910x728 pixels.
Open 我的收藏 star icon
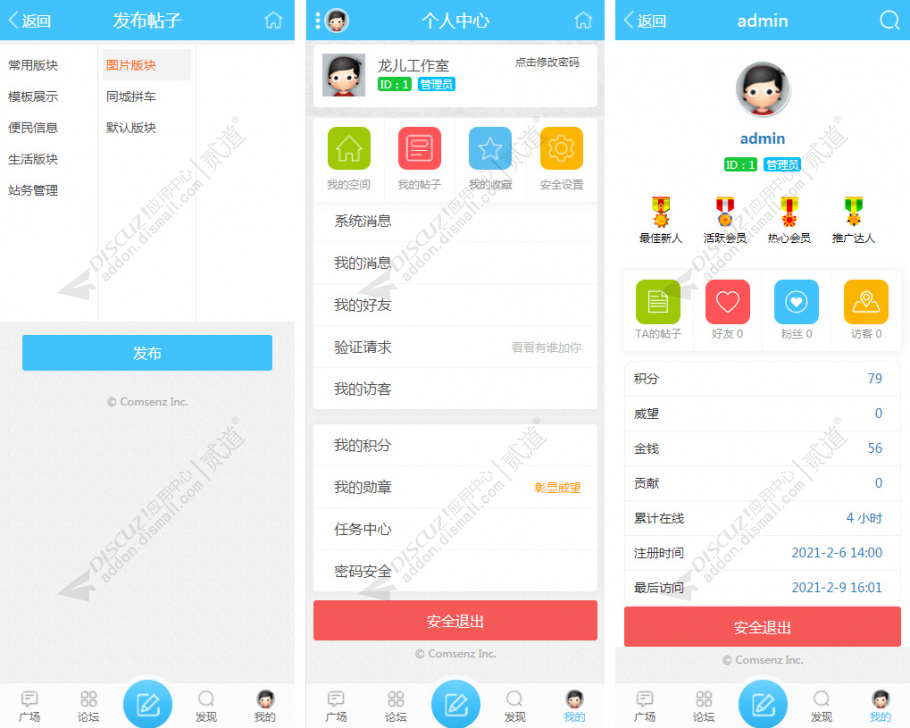pyautogui.click(x=490, y=149)
